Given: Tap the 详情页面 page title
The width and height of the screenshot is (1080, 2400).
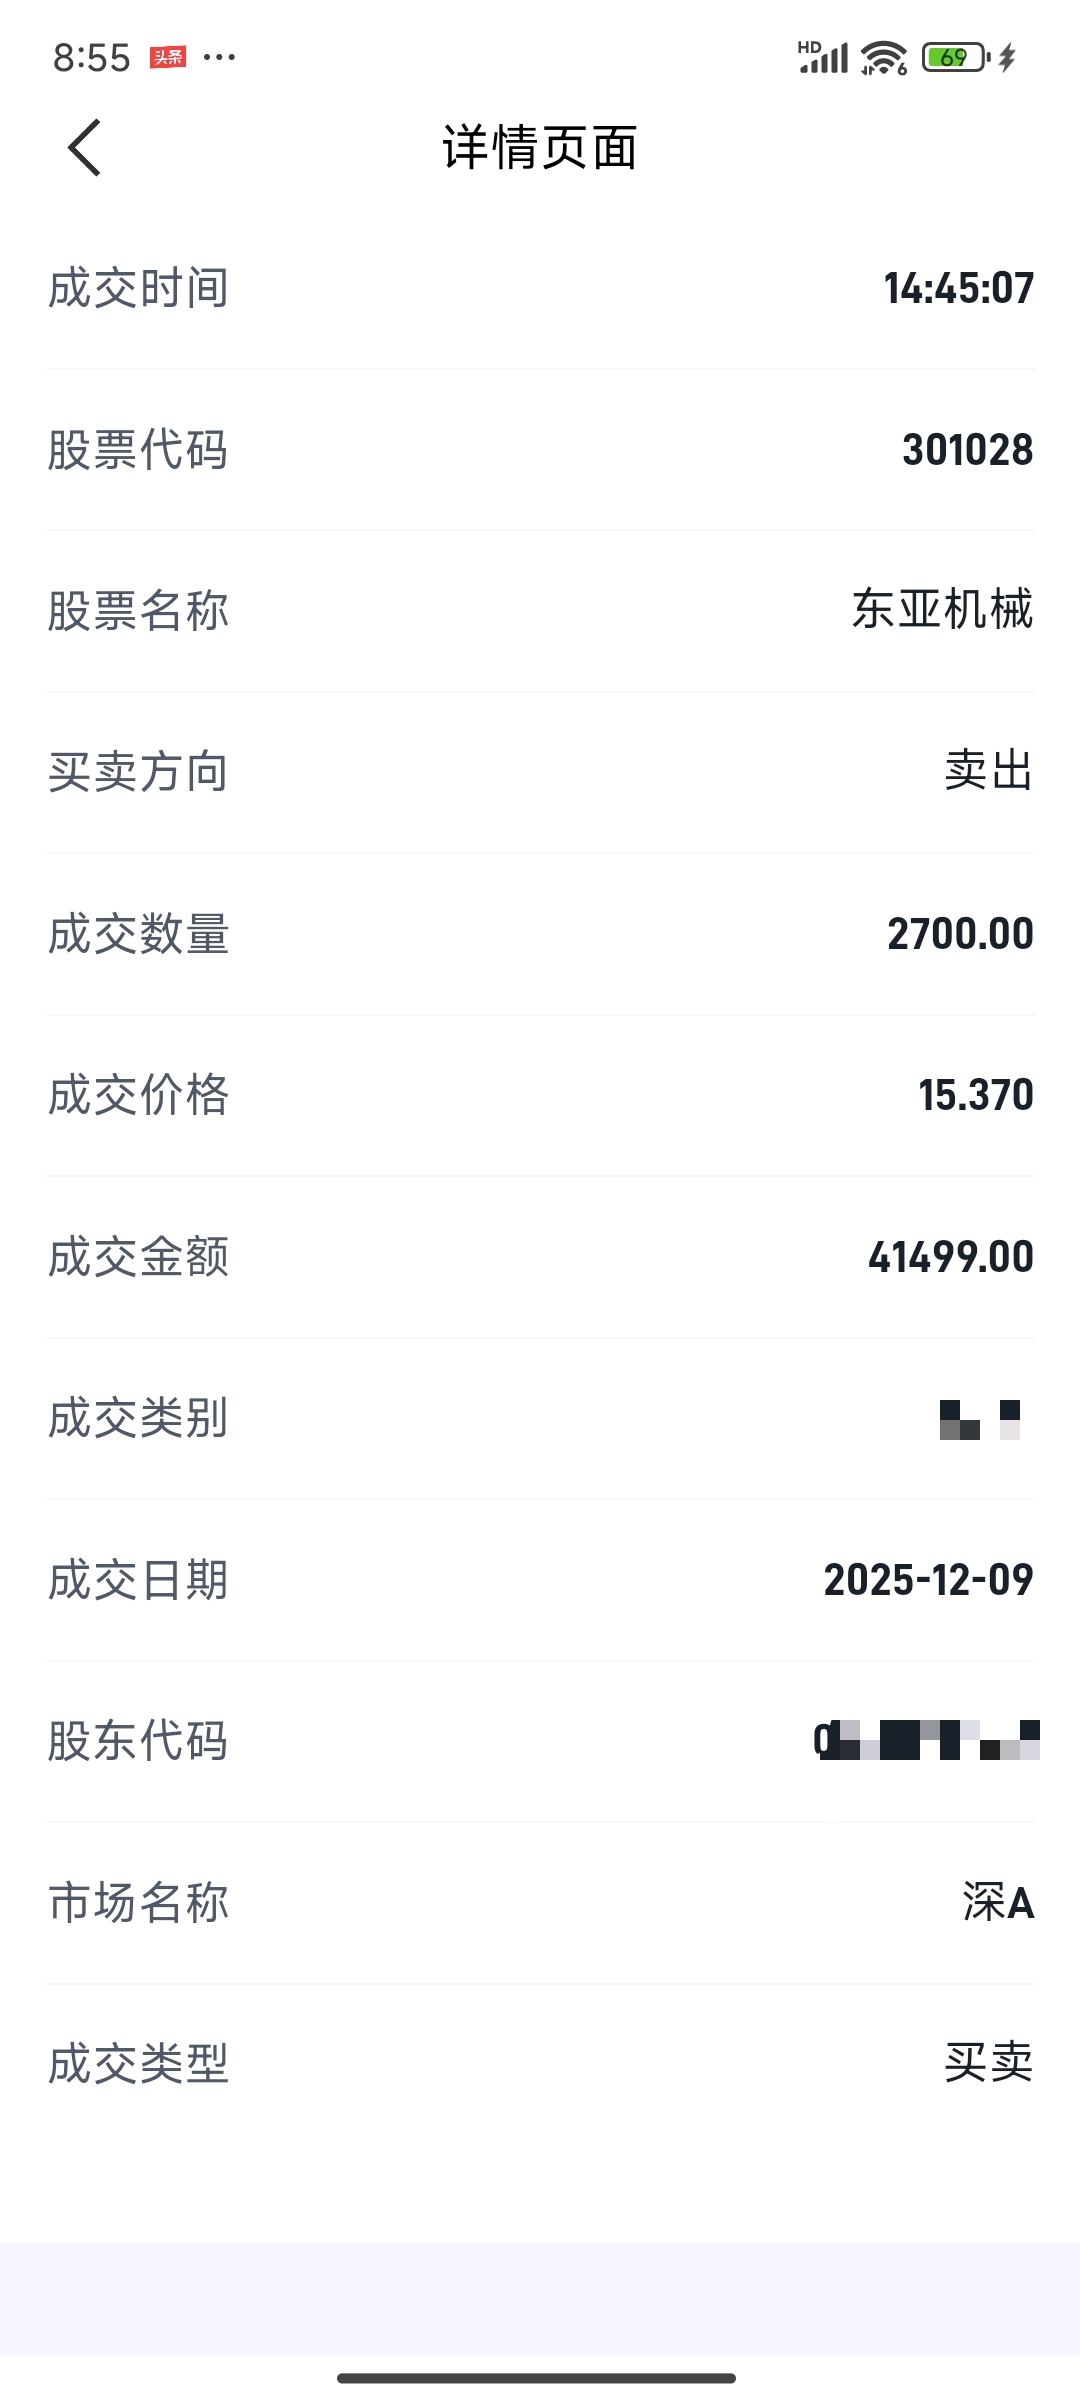Looking at the screenshot, I should point(540,148).
